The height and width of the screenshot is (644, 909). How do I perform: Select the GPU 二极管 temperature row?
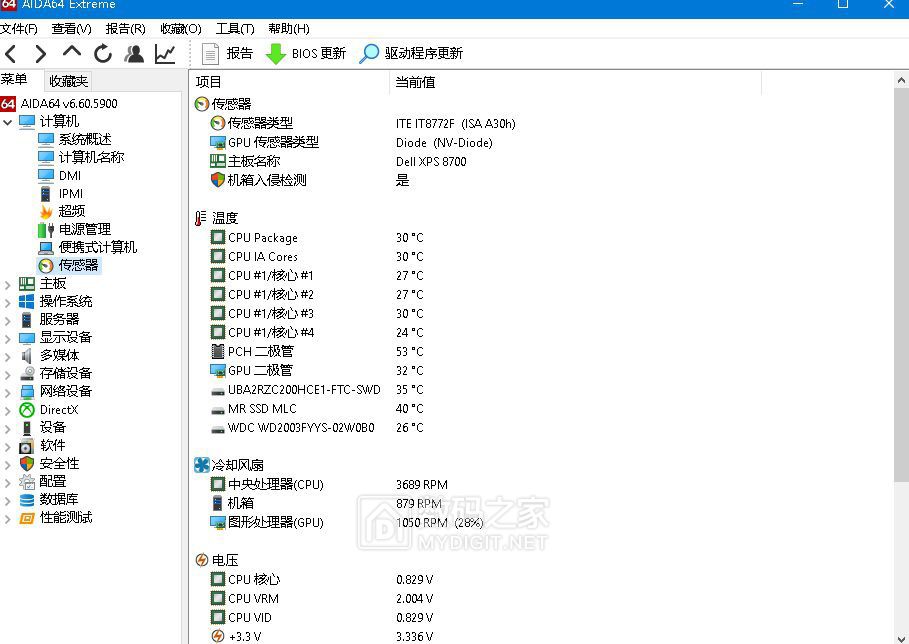coord(317,371)
